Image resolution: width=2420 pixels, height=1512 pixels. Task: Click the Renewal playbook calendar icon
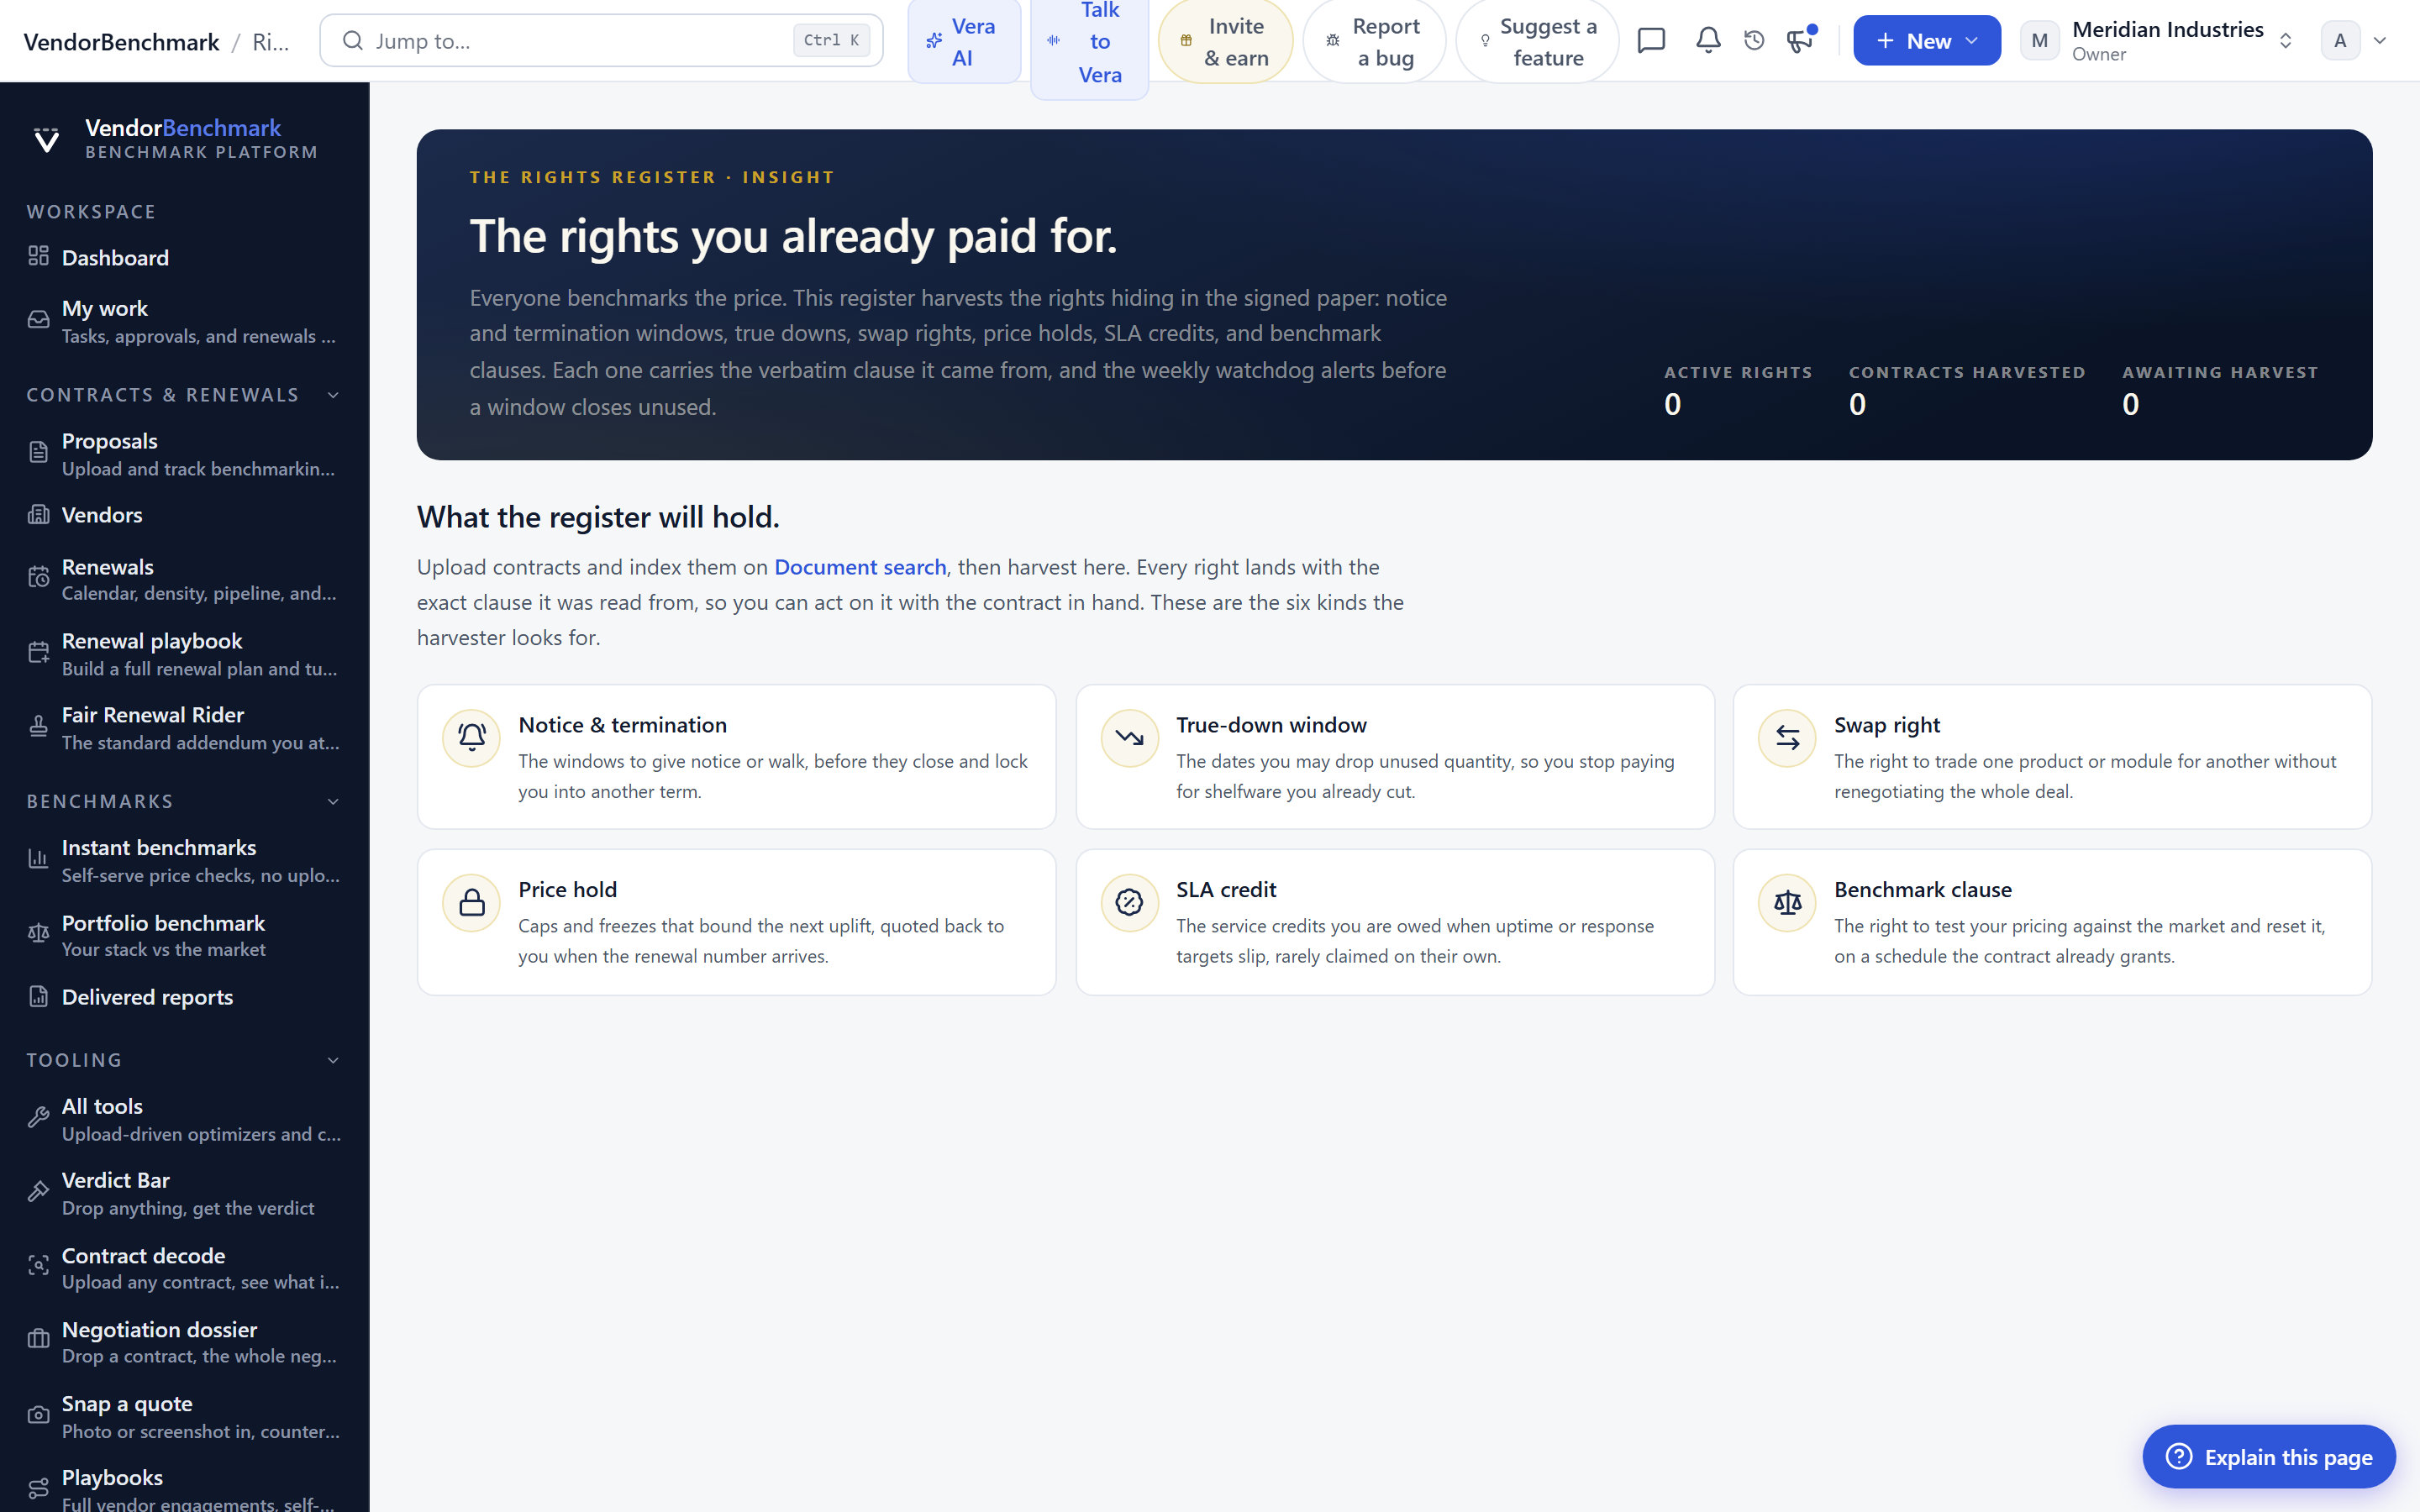click(x=38, y=653)
